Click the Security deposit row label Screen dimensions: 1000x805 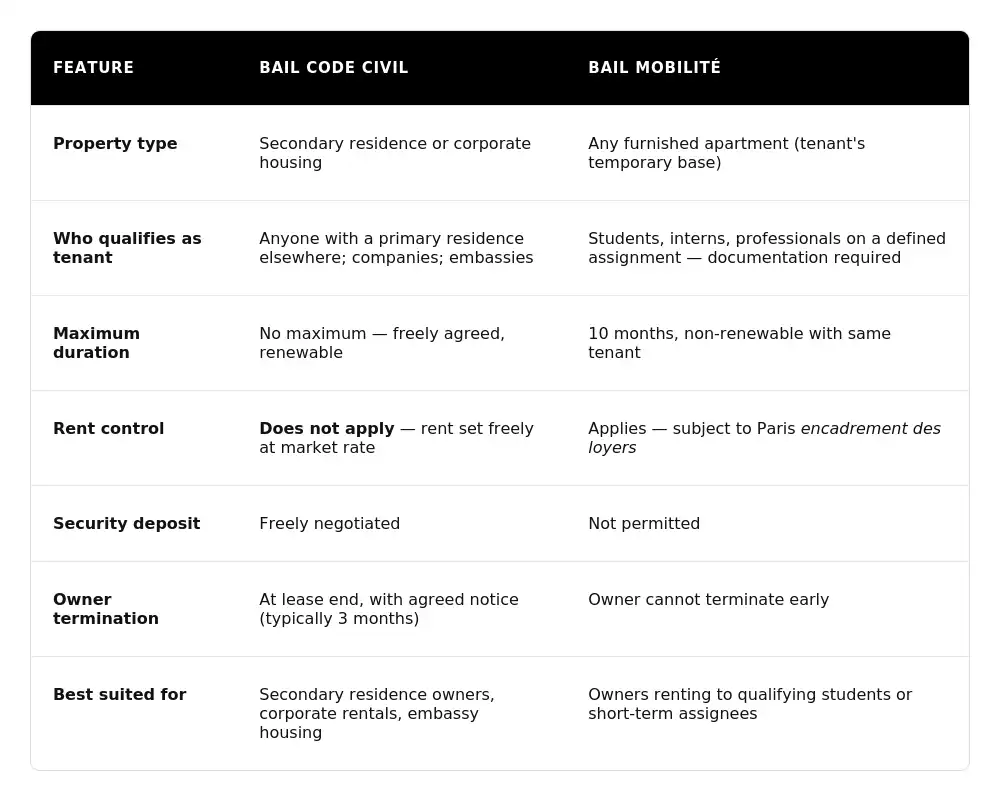126,524
